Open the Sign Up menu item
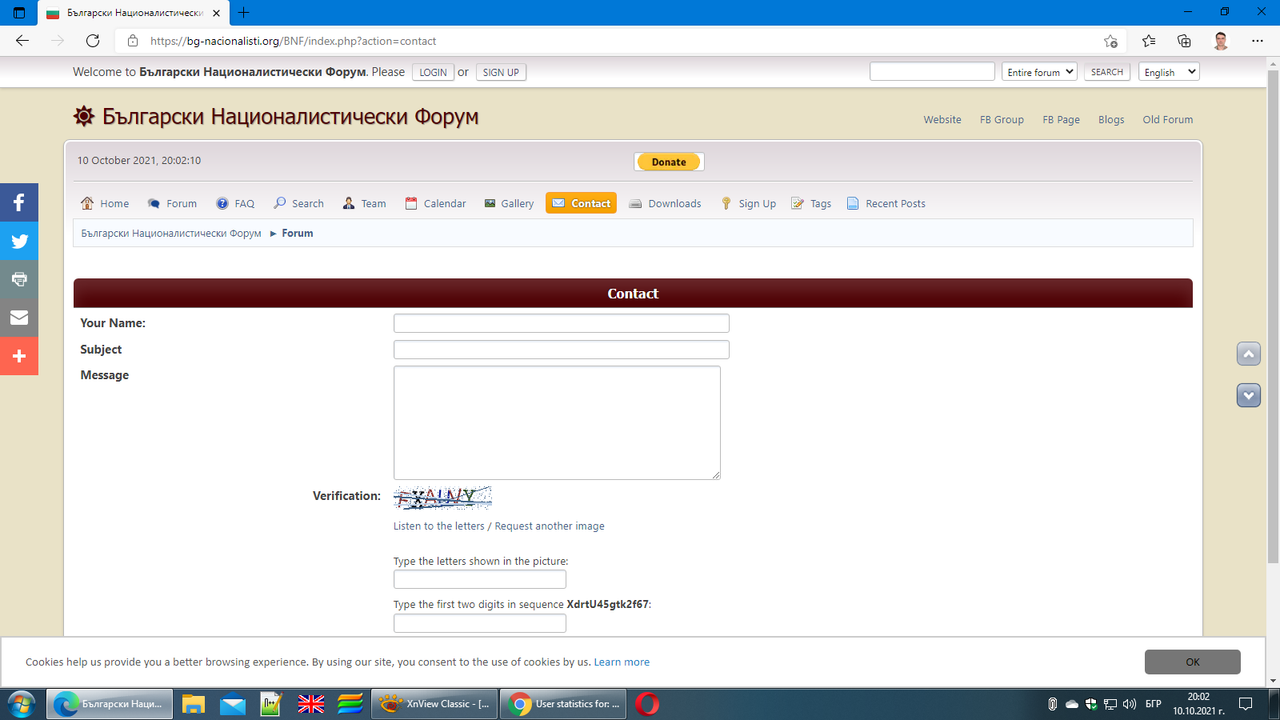The width and height of the screenshot is (1280, 720). 748,203
